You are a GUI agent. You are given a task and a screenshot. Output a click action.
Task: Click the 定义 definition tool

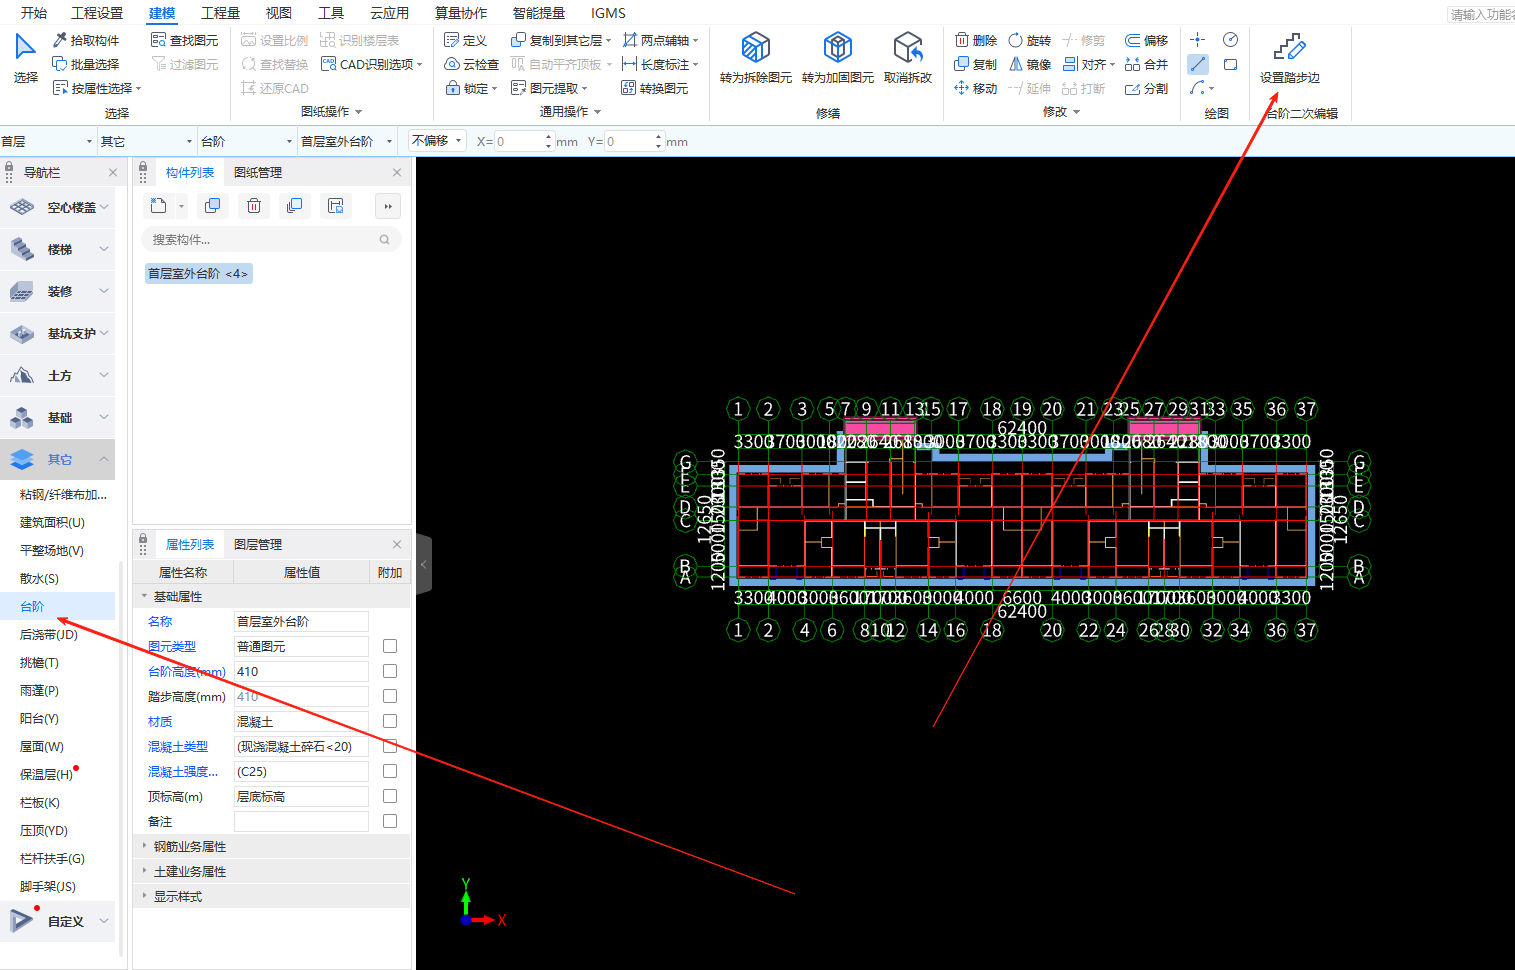click(465, 40)
